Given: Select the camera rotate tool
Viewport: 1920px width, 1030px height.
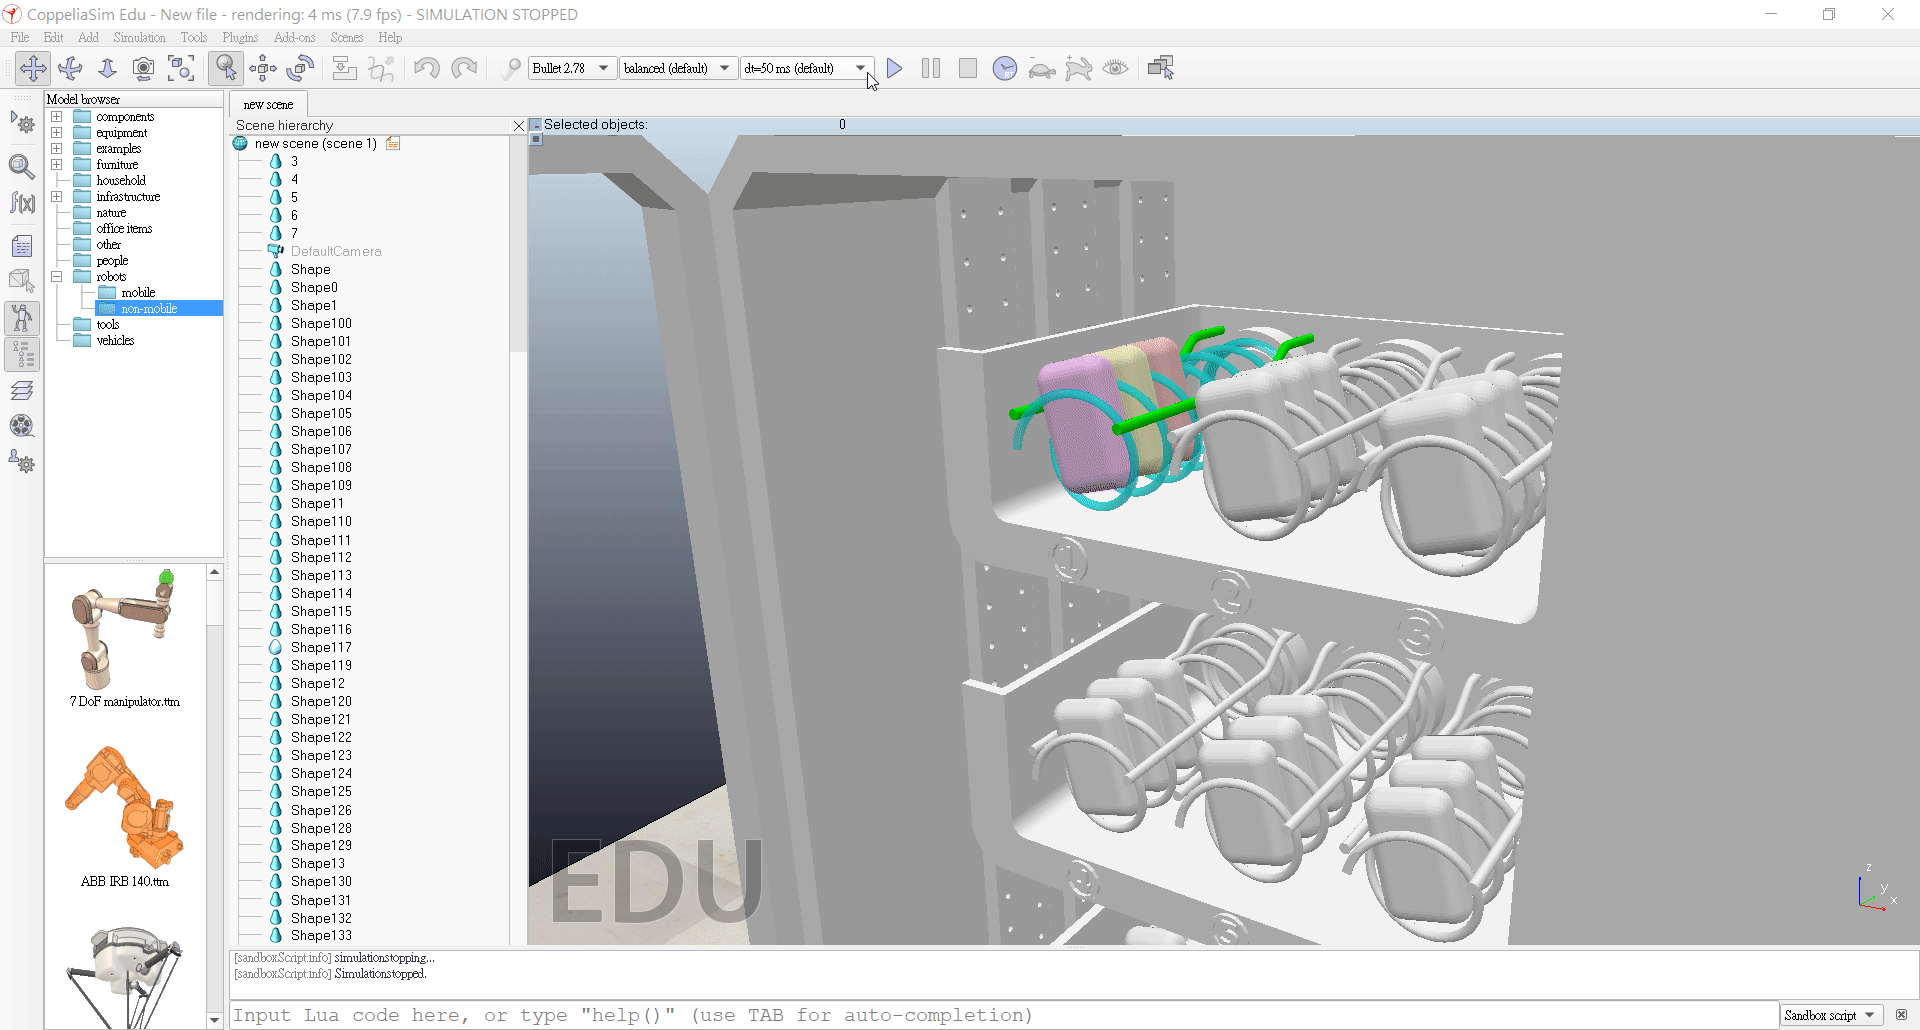Looking at the screenshot, I should pyautogui.click(x=70, y=68).
